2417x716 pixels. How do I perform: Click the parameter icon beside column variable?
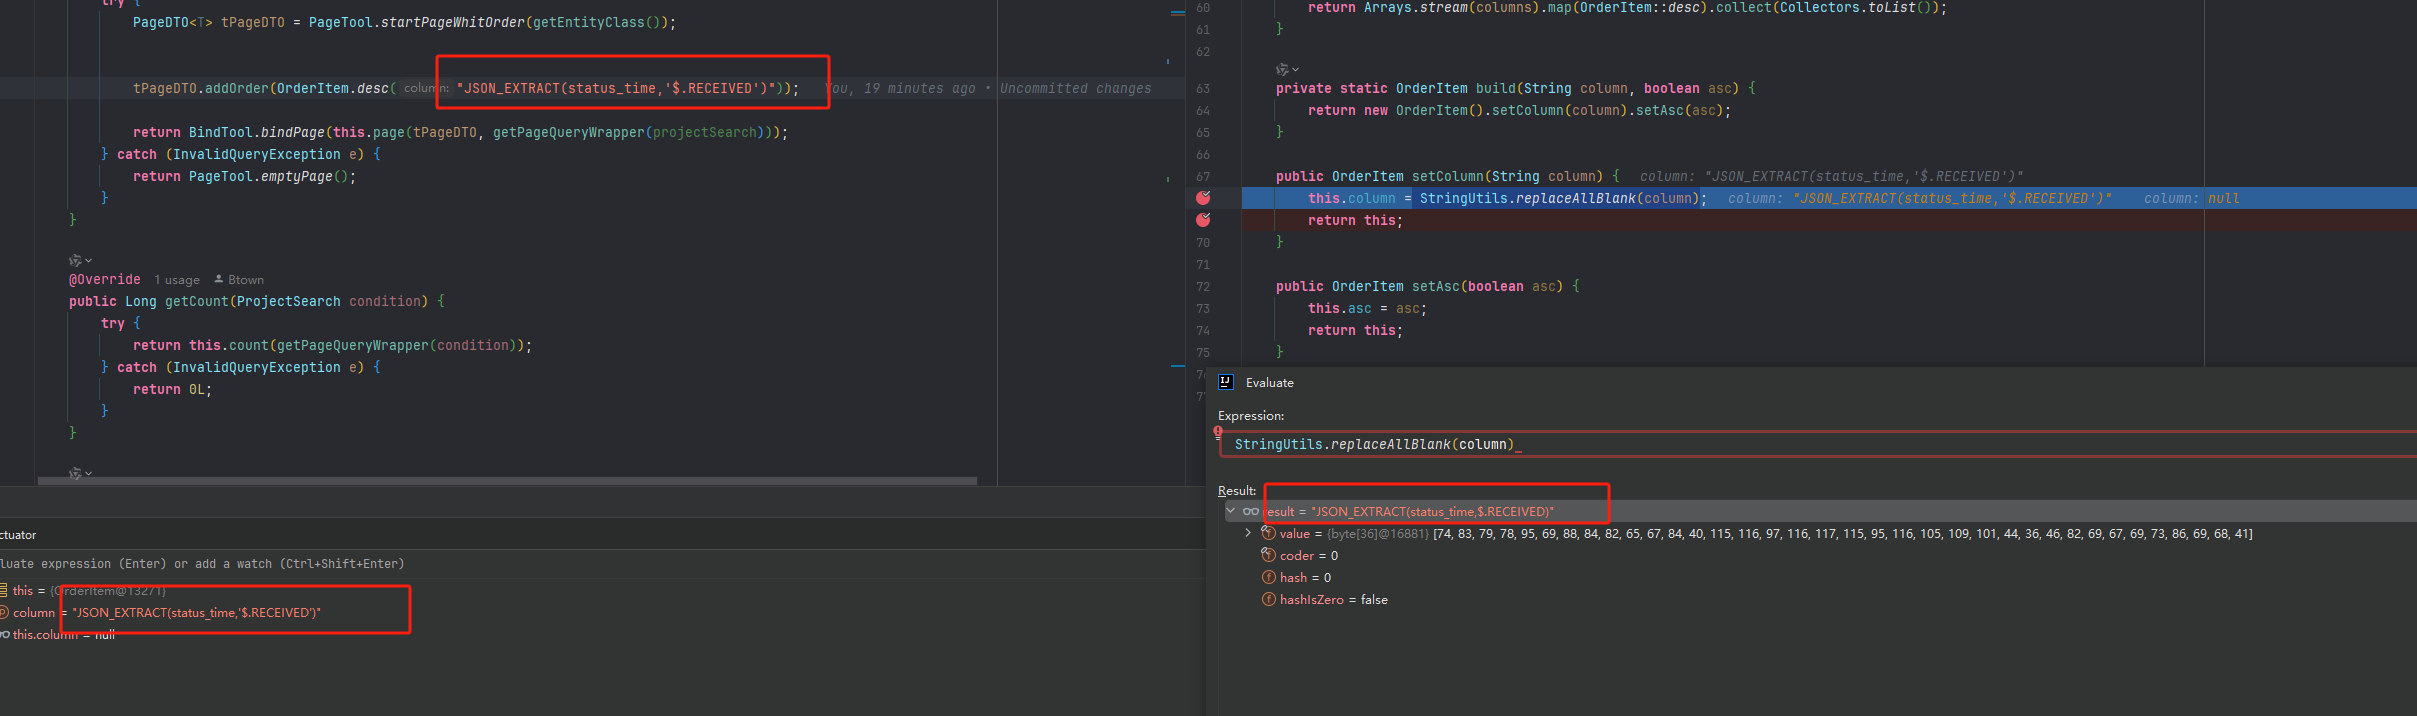[3, 612]
